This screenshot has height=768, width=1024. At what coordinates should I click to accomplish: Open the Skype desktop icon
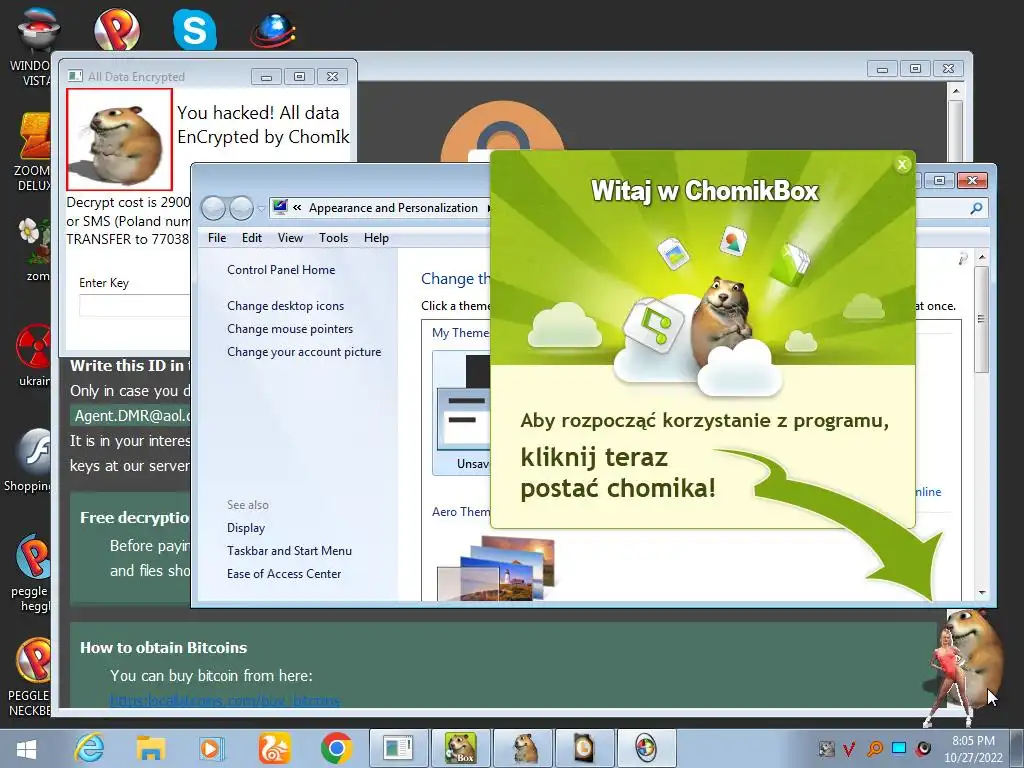point(195,29)
